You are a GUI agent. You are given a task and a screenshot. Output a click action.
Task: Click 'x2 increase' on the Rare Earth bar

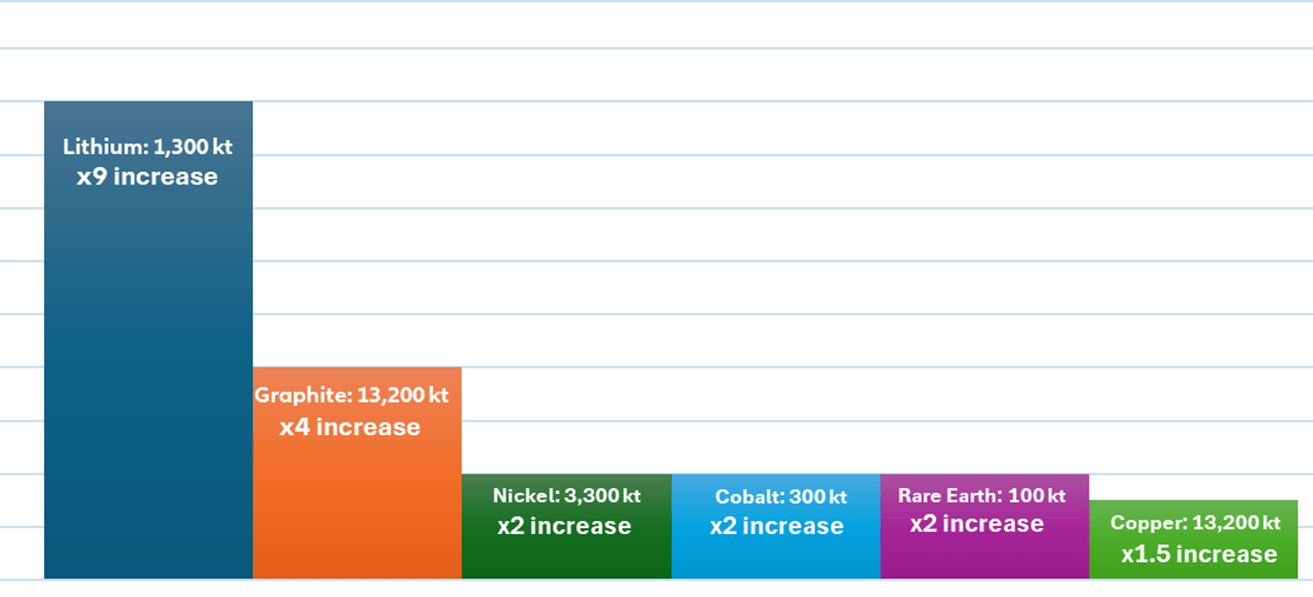click(x=977, y=524)
